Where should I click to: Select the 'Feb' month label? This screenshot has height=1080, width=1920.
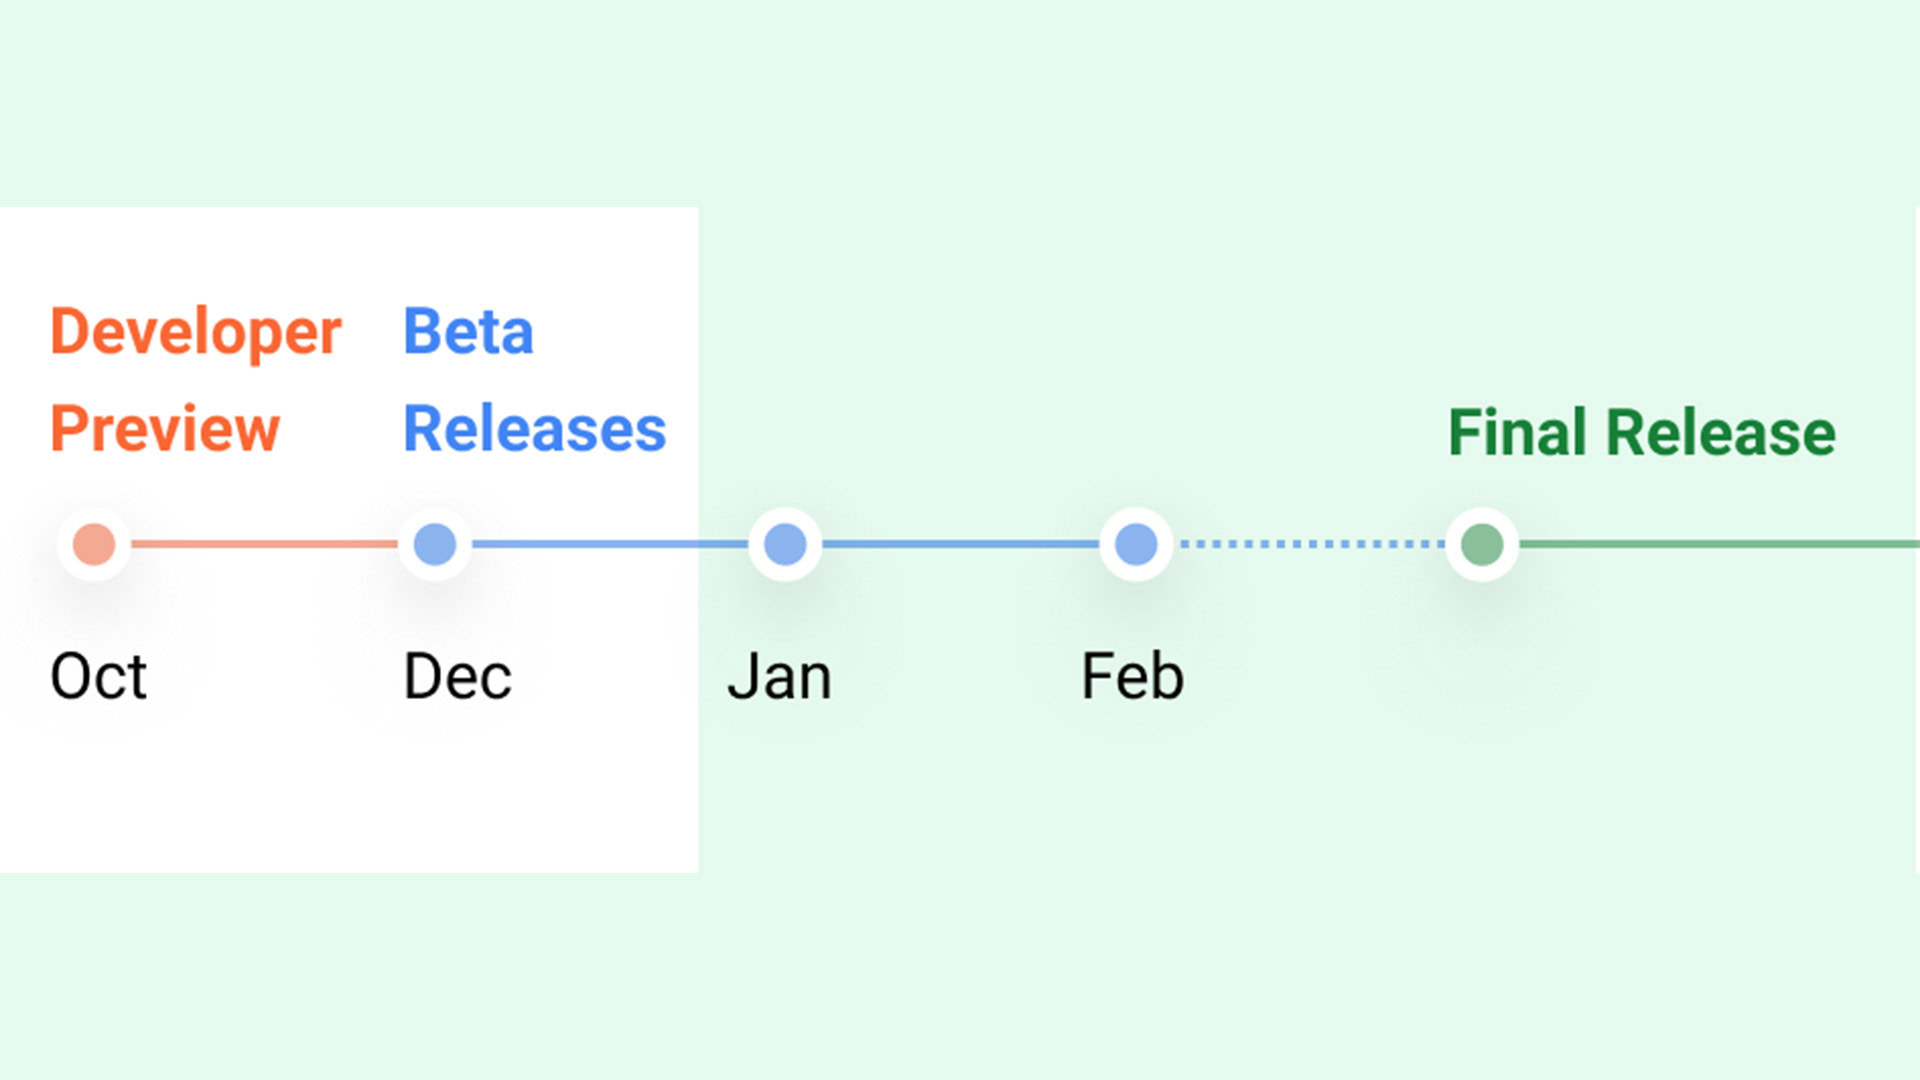click(x=1132, y=676)
